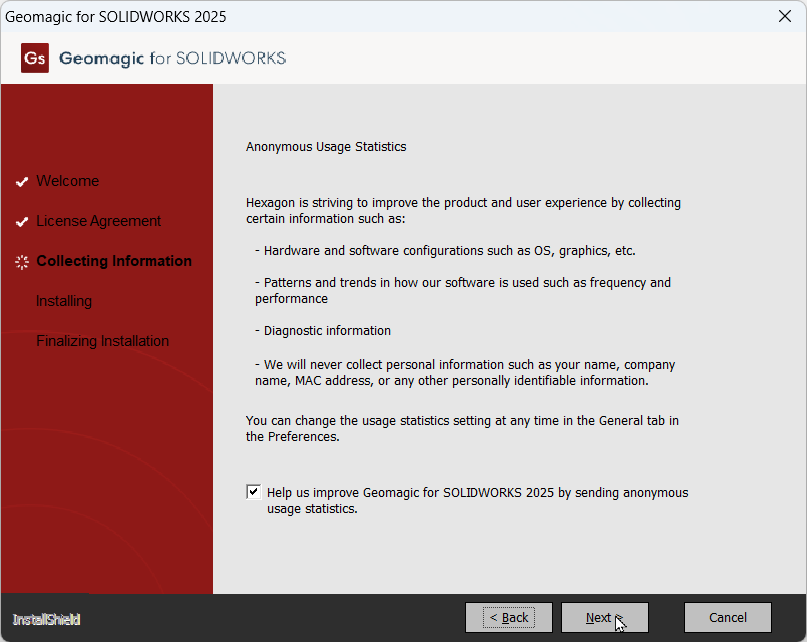The image size is (807, 642).
Task: Cancel the Geomagic installation
Action: [727, 617]
